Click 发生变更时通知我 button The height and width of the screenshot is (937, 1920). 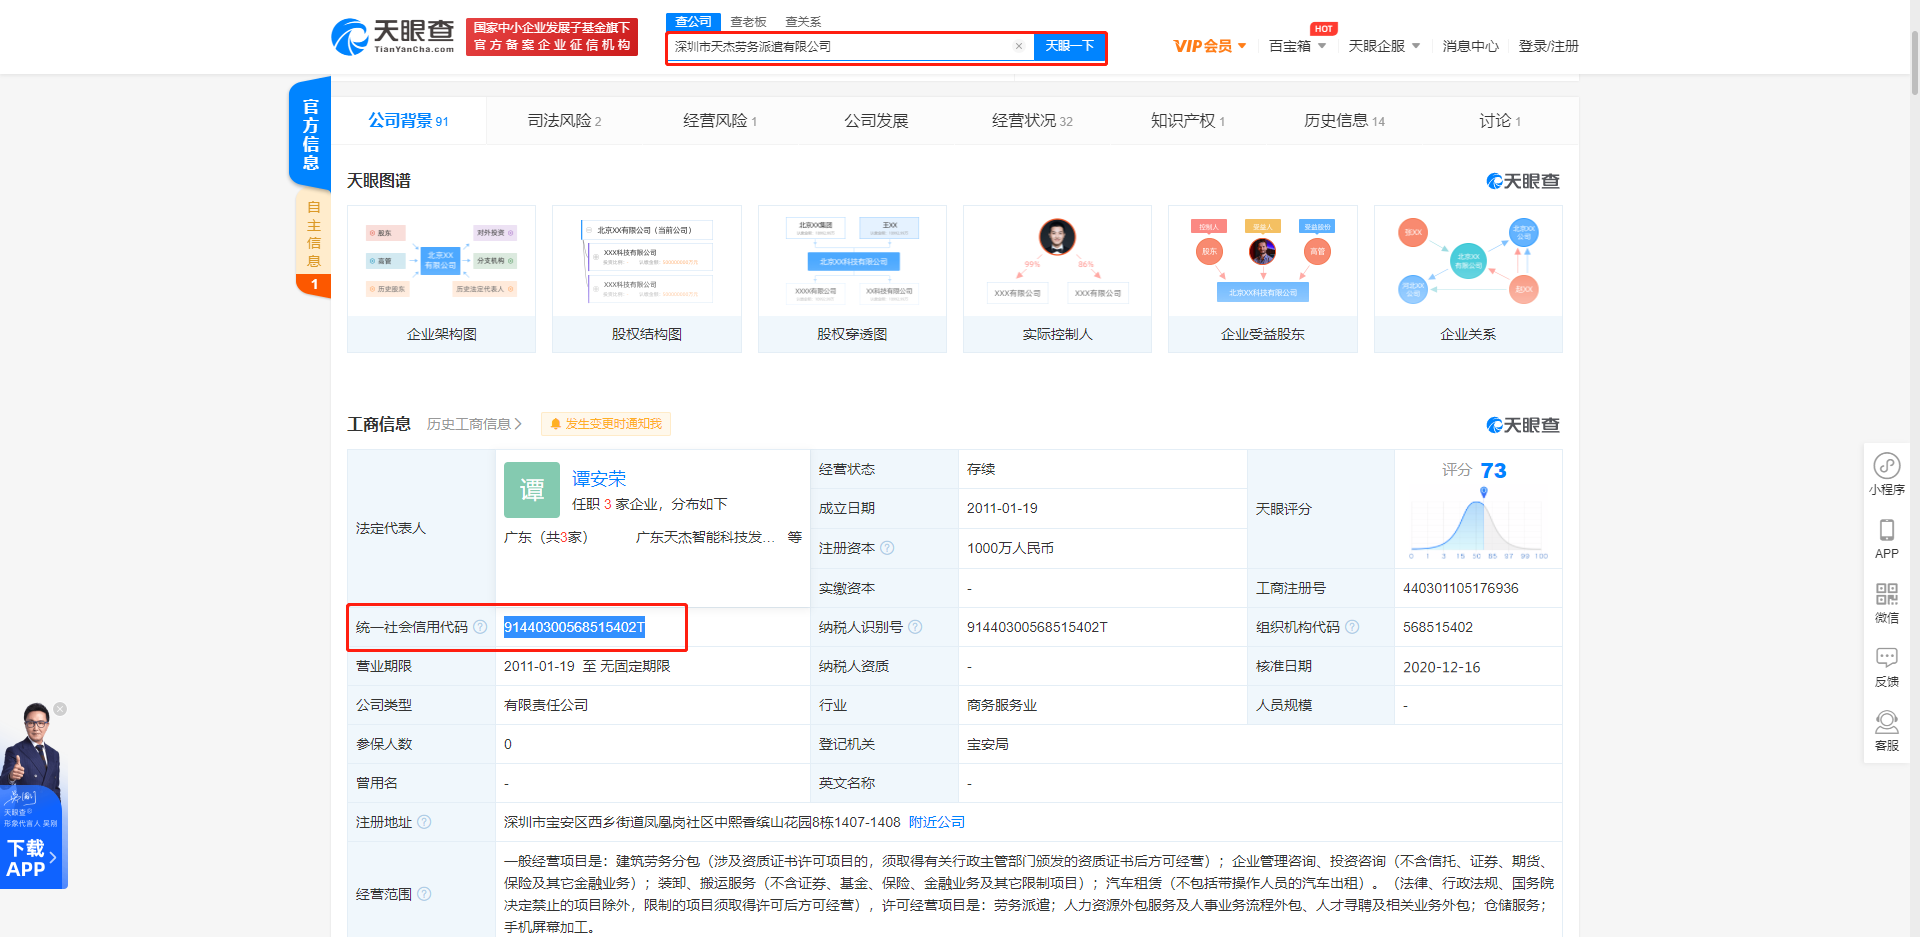(606, 424)
